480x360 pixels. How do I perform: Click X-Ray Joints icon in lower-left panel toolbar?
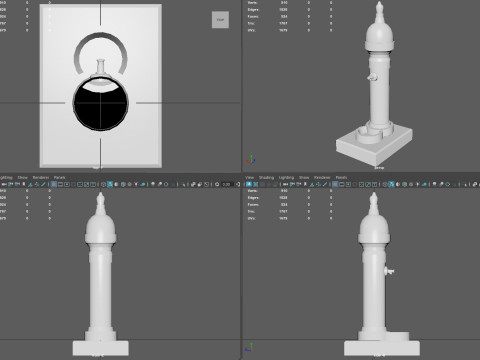click(206, 184)
